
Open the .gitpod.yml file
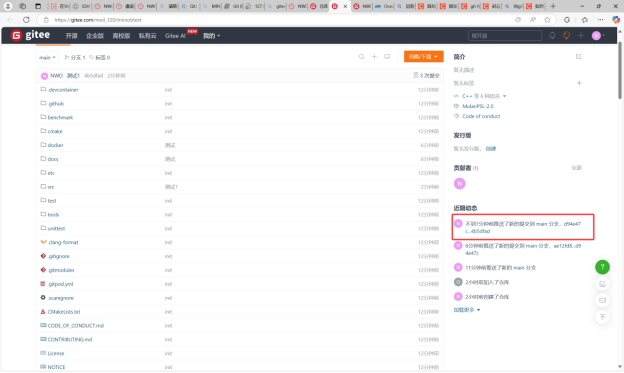coord(60,284)
